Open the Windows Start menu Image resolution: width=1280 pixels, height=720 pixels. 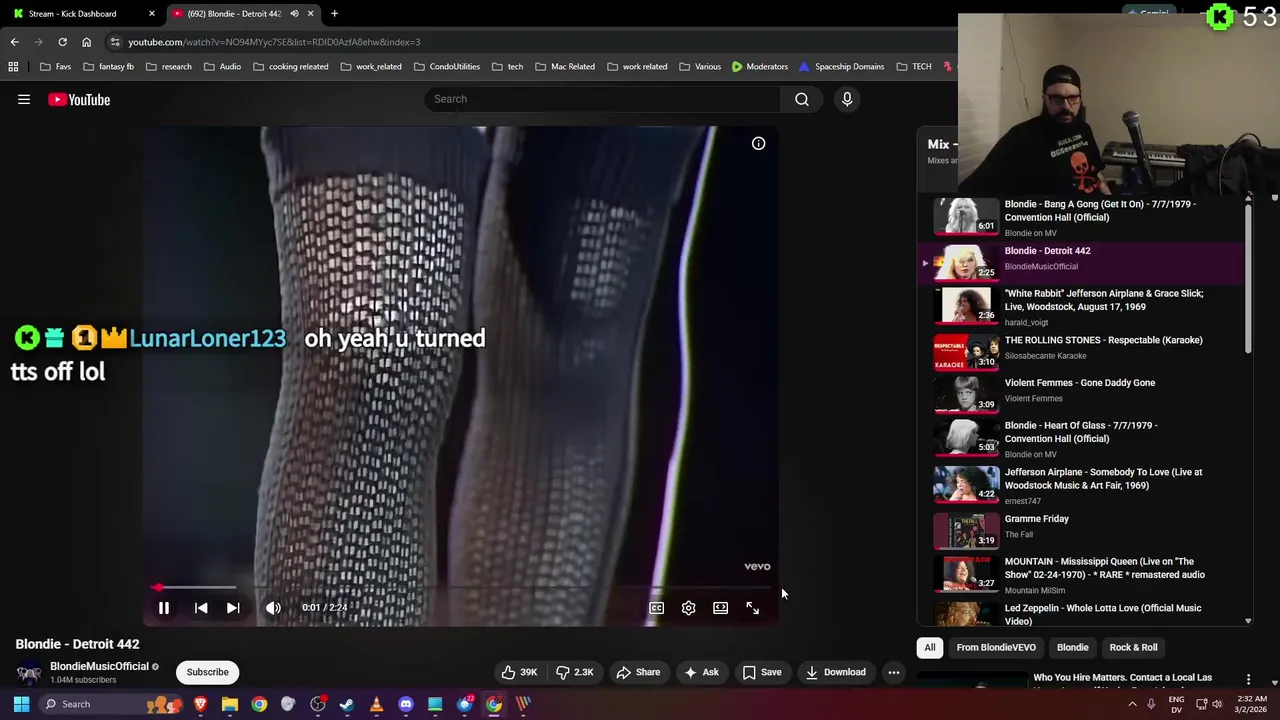[x=21, y=704]
